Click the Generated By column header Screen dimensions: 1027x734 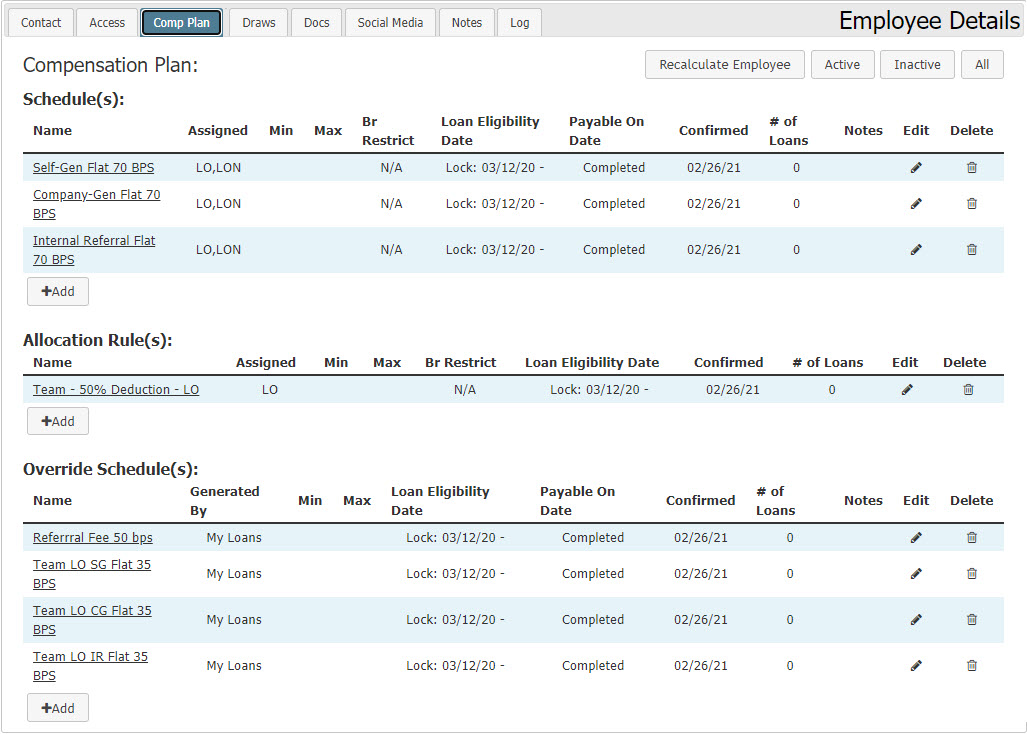[x=225, y=501]
